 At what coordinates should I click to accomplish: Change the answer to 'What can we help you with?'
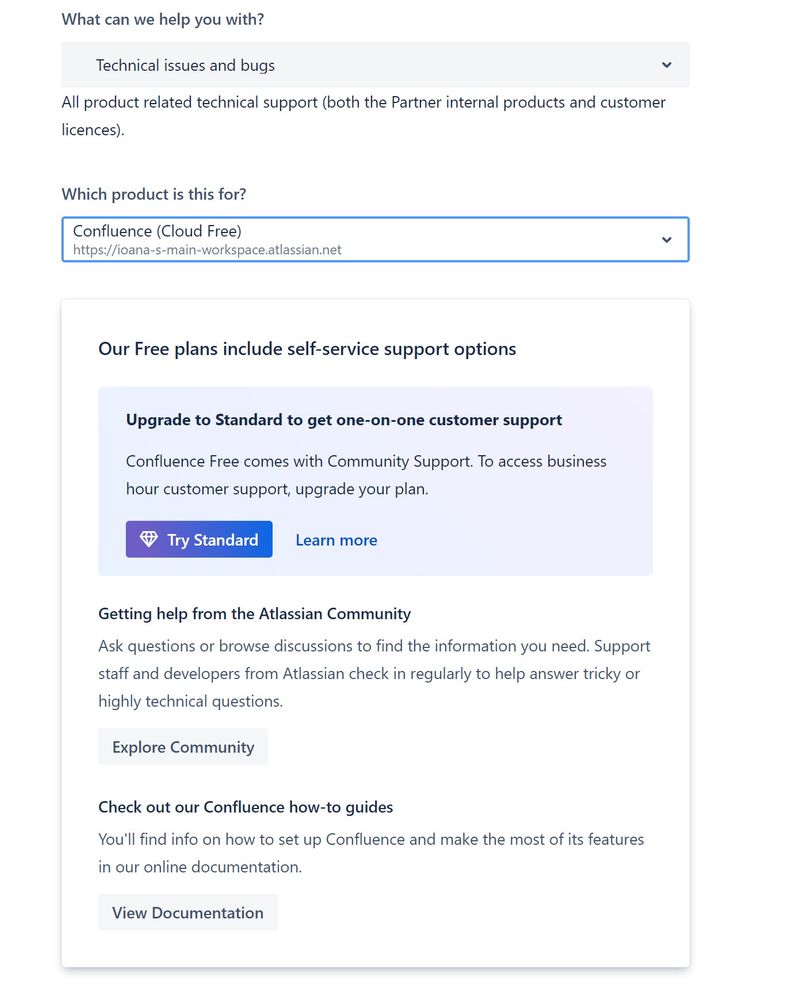[375, 64]
